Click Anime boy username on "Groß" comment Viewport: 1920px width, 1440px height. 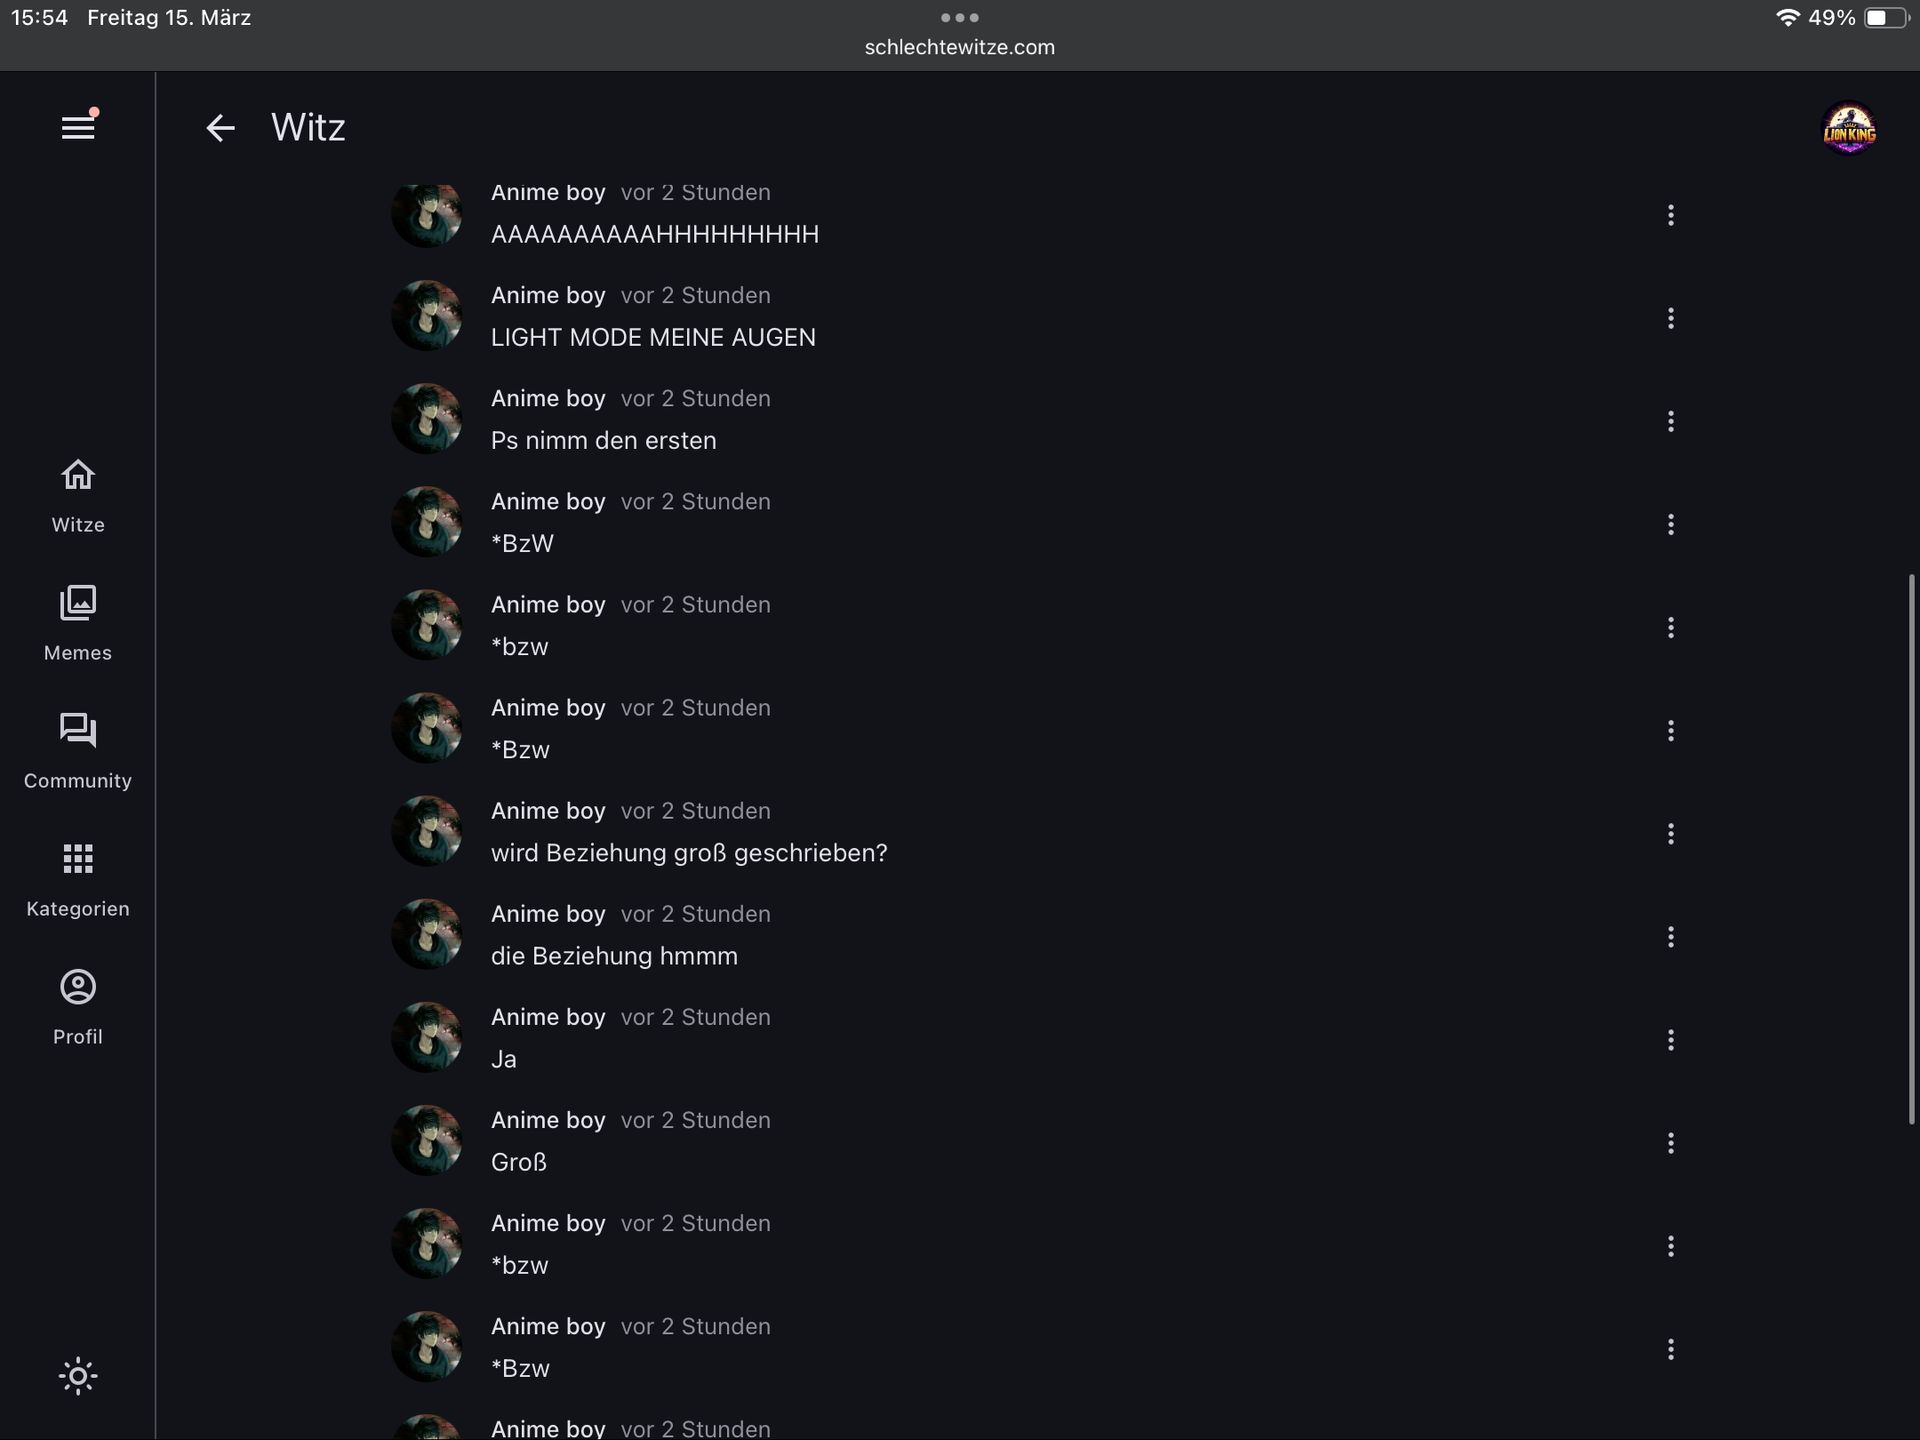click(548, 1120)
